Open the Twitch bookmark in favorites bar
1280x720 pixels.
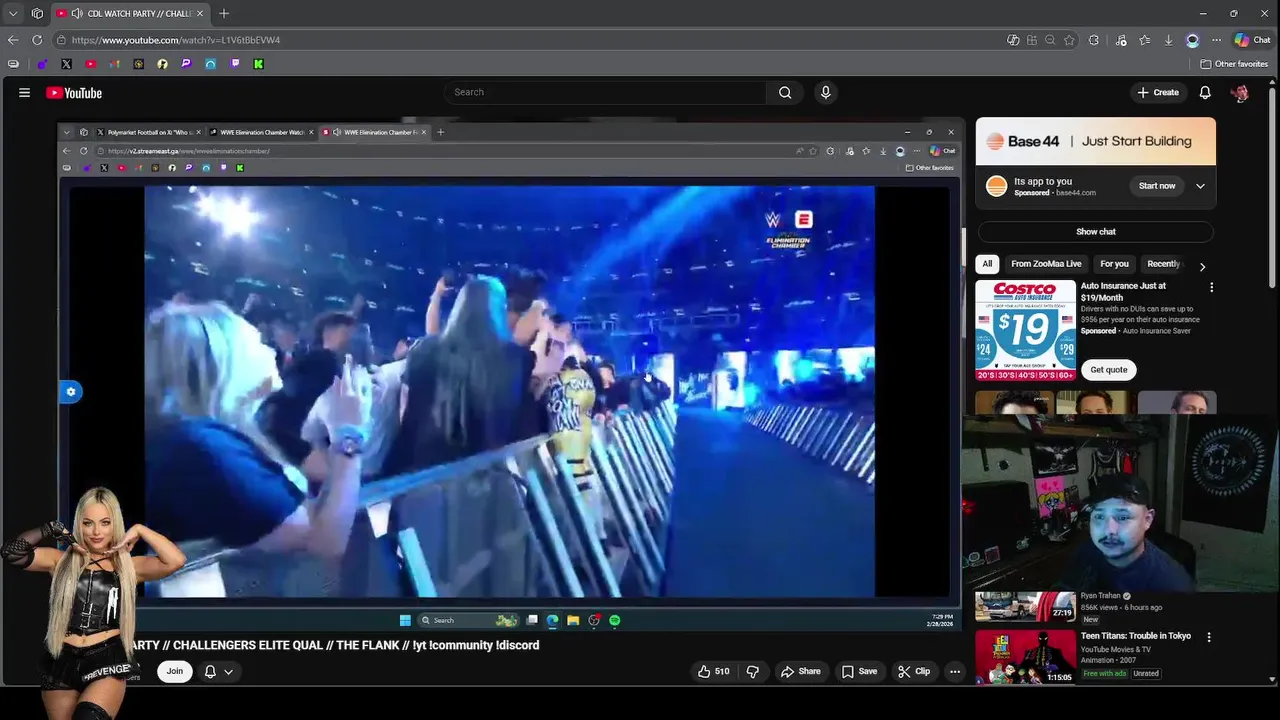(x=234, y=64)
